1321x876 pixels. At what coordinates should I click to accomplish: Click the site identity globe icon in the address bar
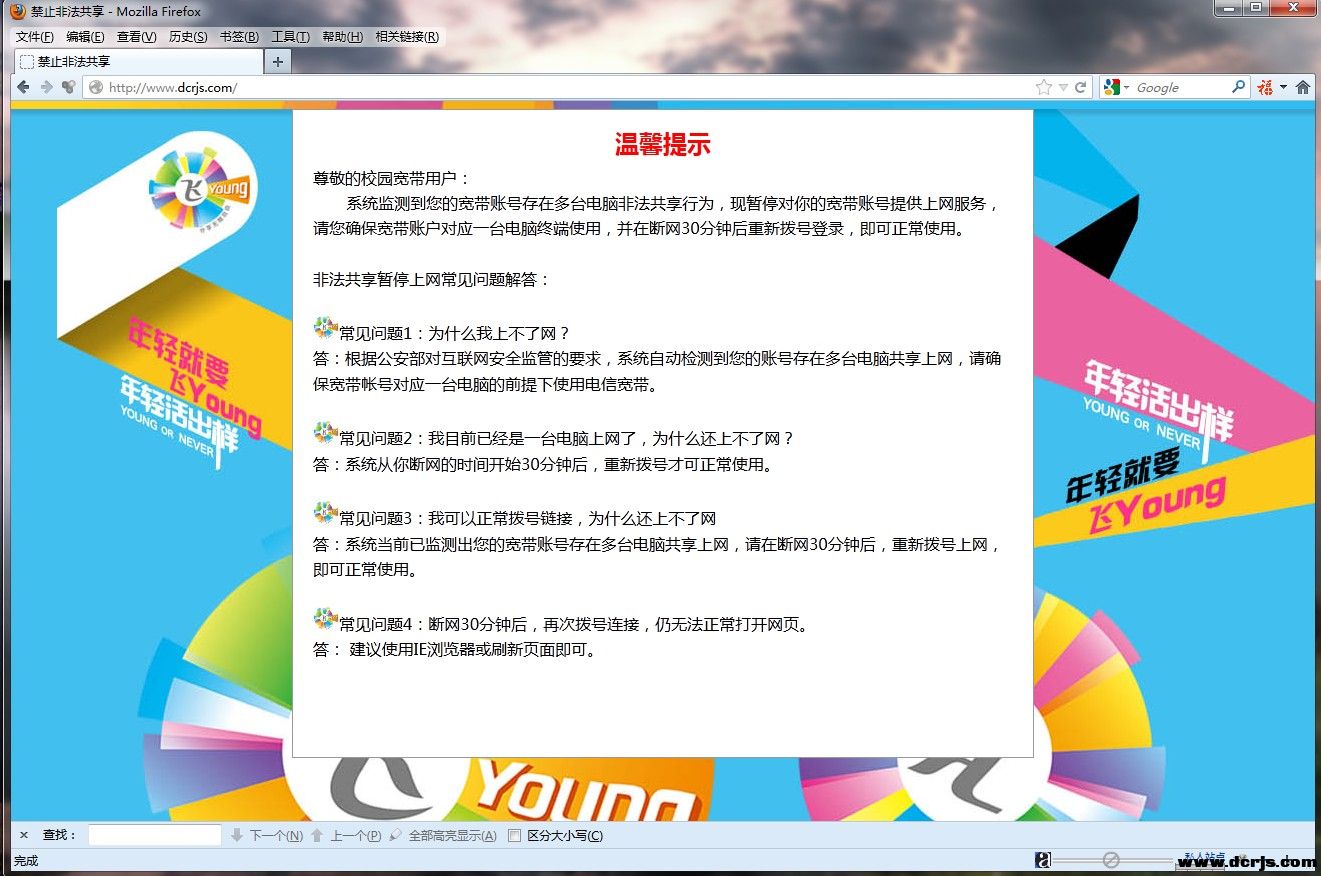[x=96, y=87]
